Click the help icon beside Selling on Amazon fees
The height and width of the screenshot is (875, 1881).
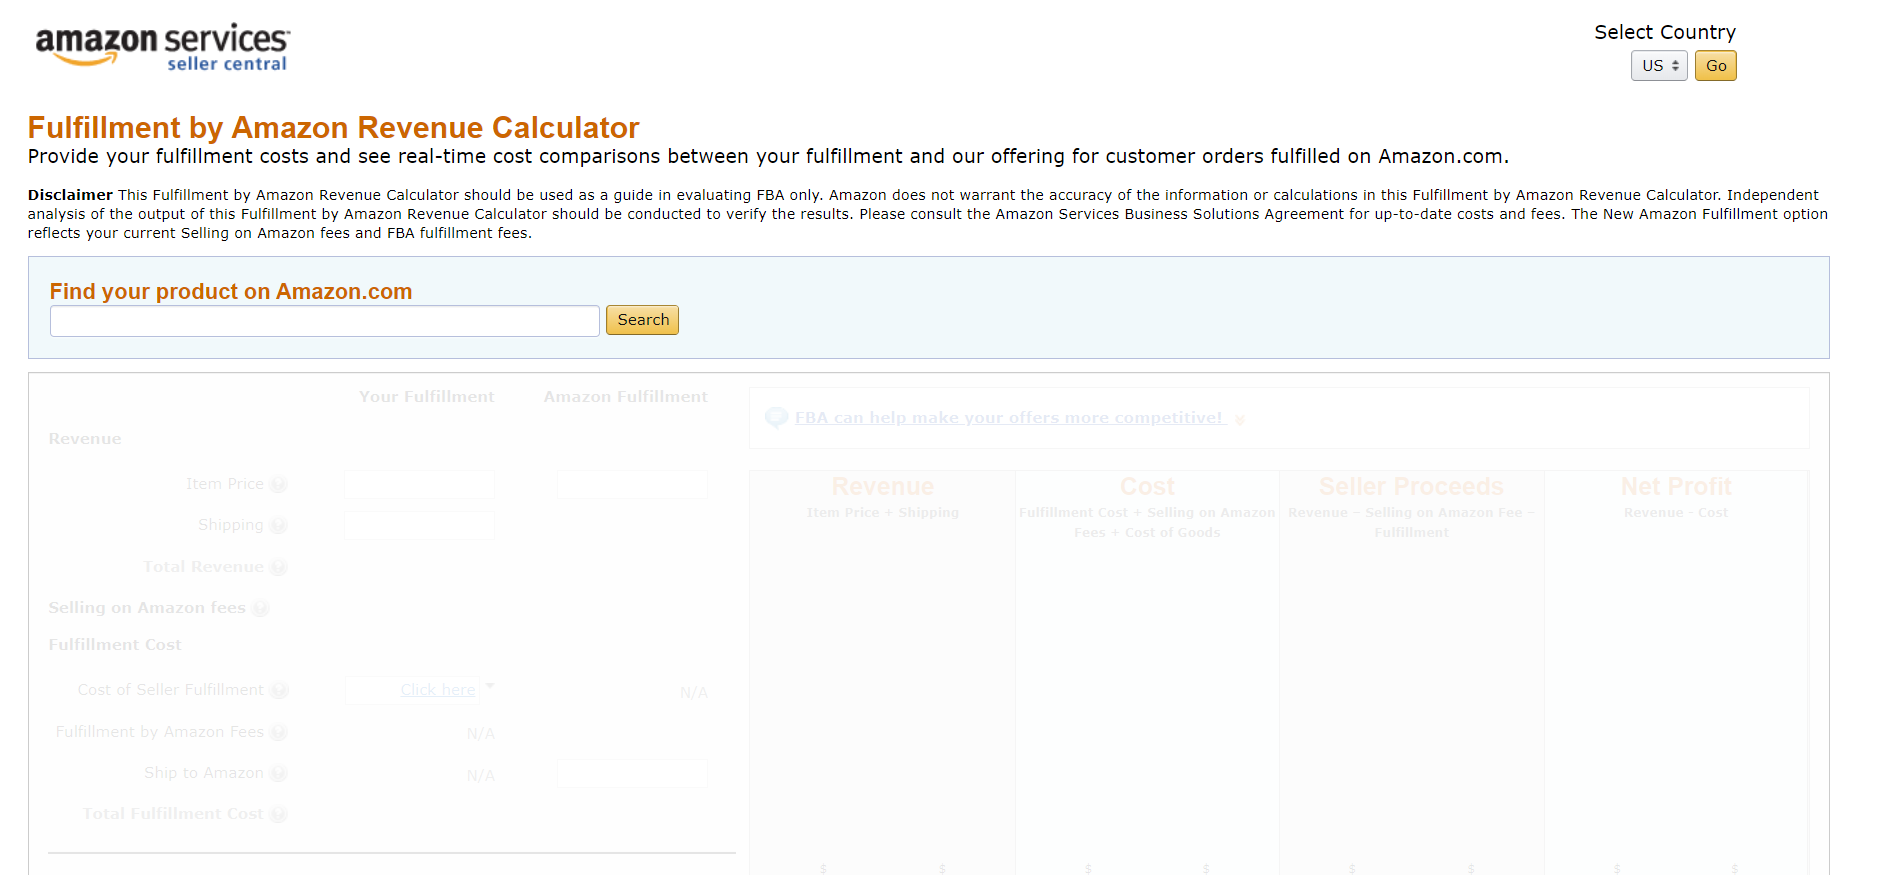260,608
